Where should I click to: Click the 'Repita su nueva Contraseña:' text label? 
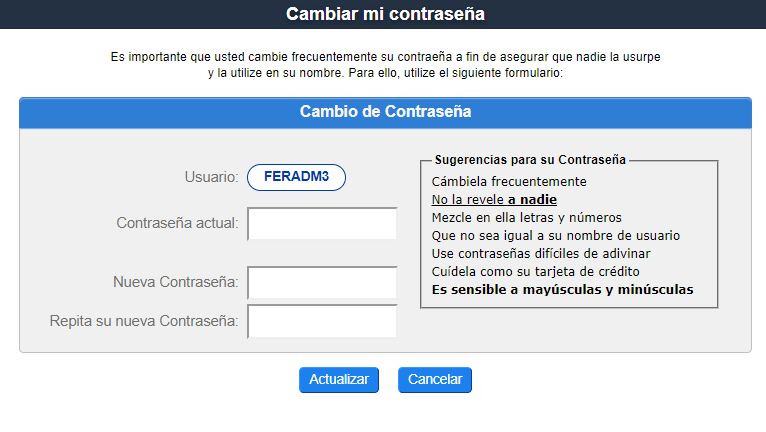pyautogui.click(x=144, y=321)
